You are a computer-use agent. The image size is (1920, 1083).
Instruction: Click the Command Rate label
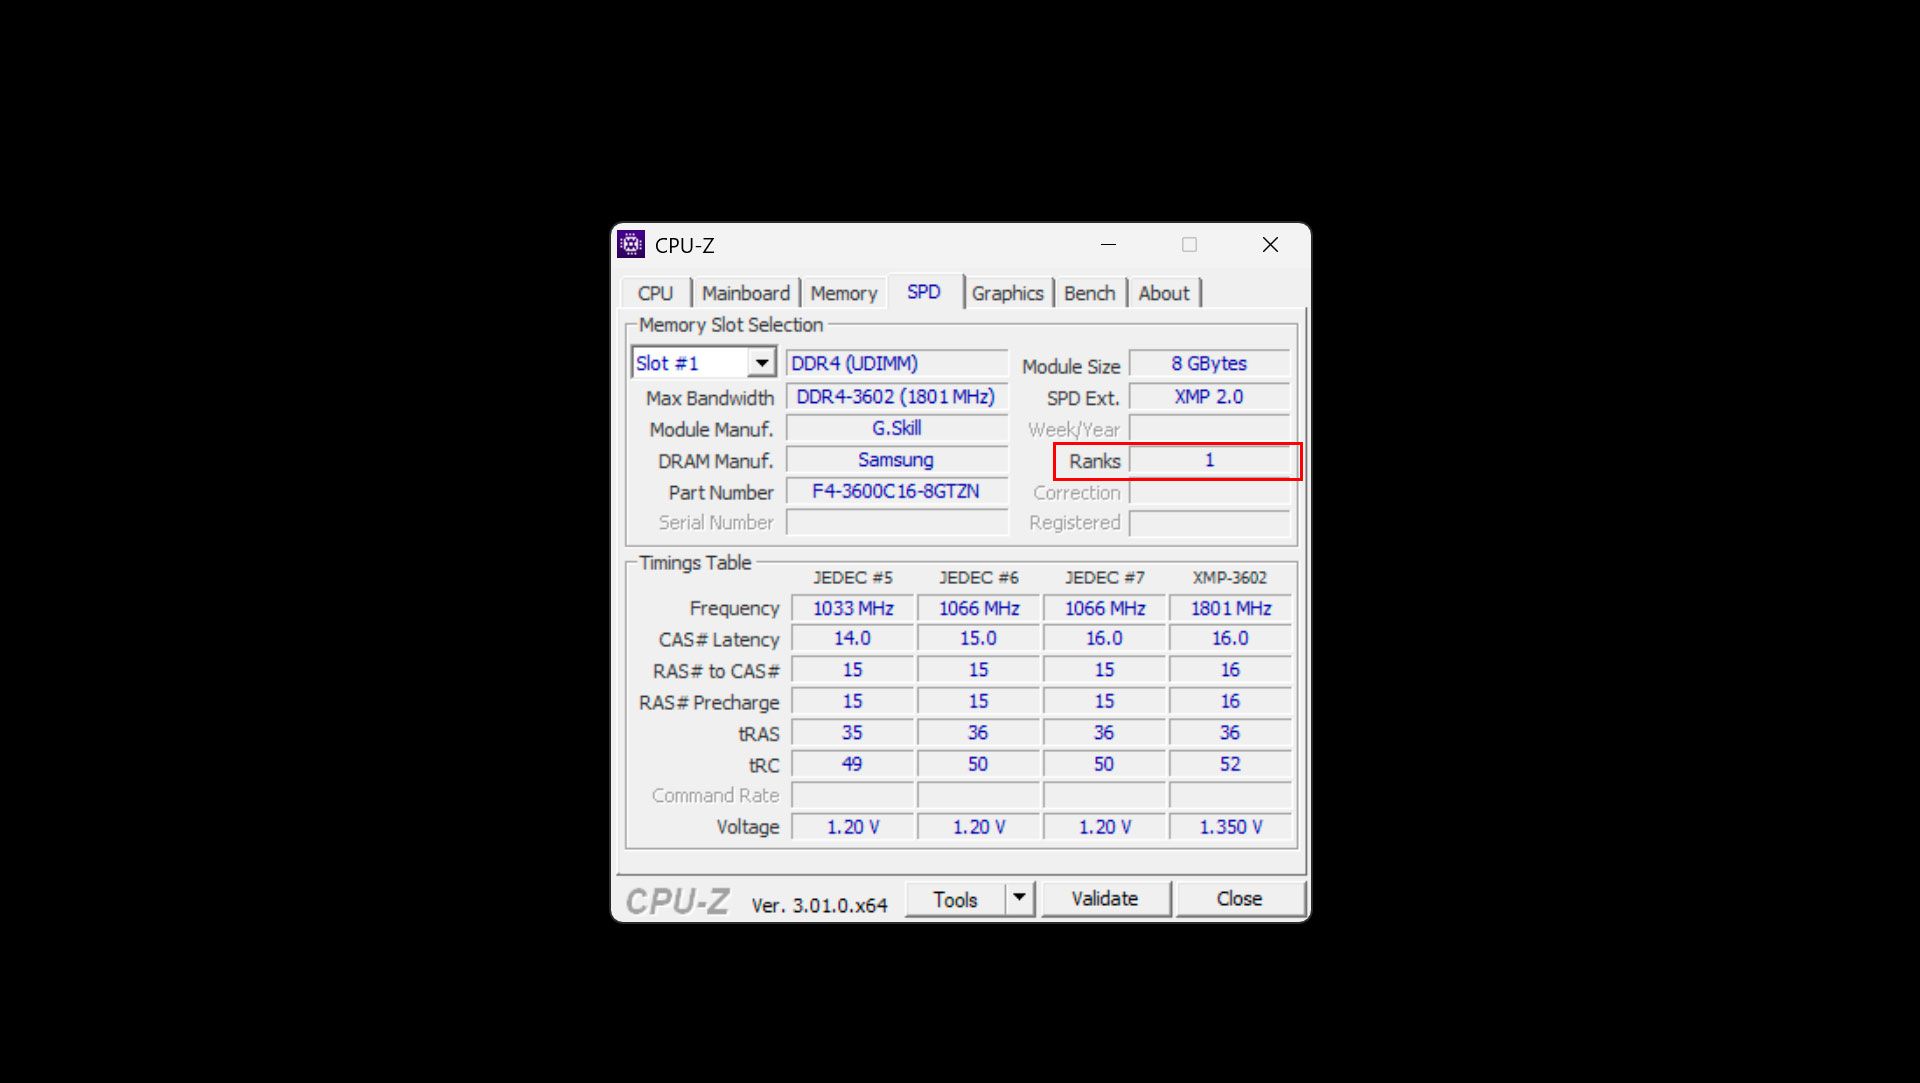point(715,795)
